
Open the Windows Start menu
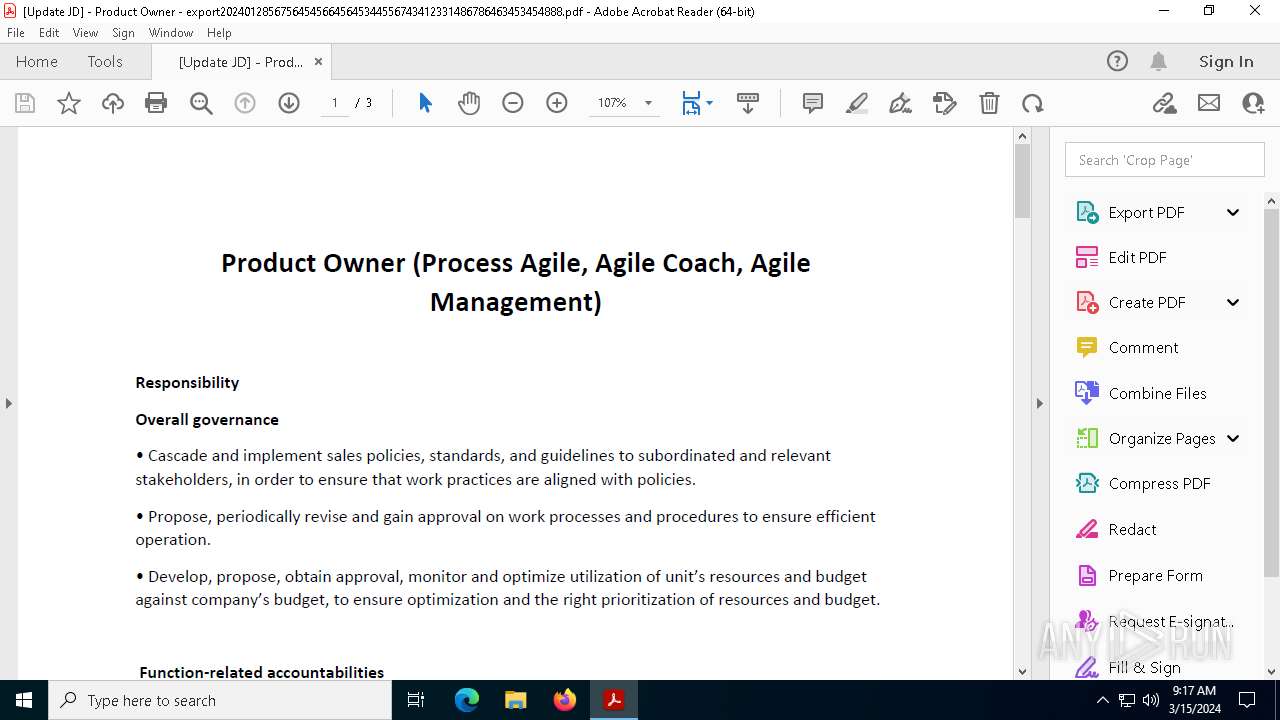click(x=23, y=700)
